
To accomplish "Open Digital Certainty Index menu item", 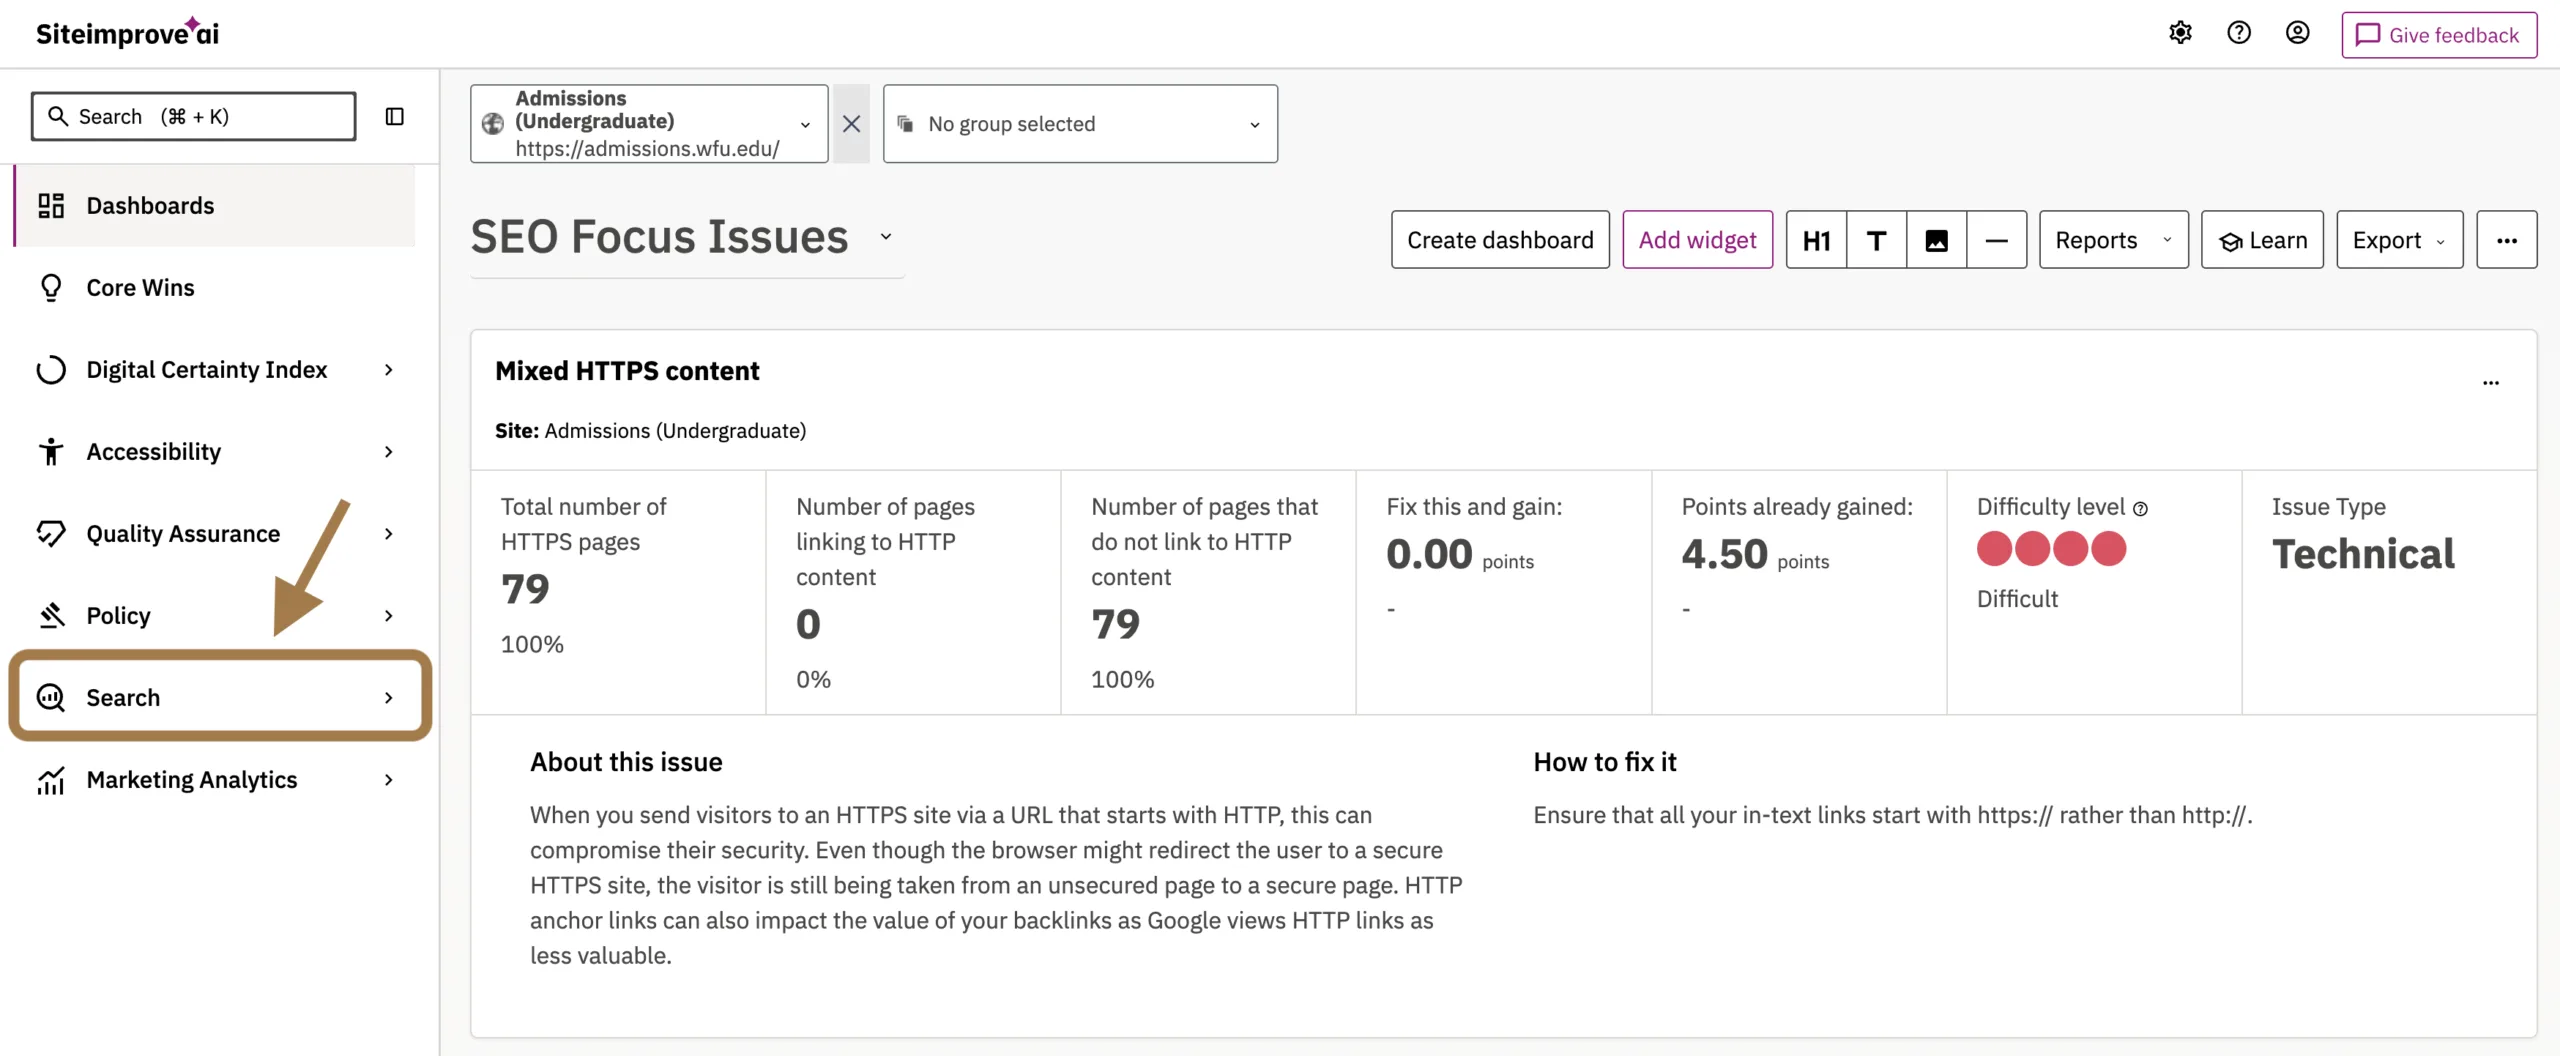I will [x=206, y=370].
